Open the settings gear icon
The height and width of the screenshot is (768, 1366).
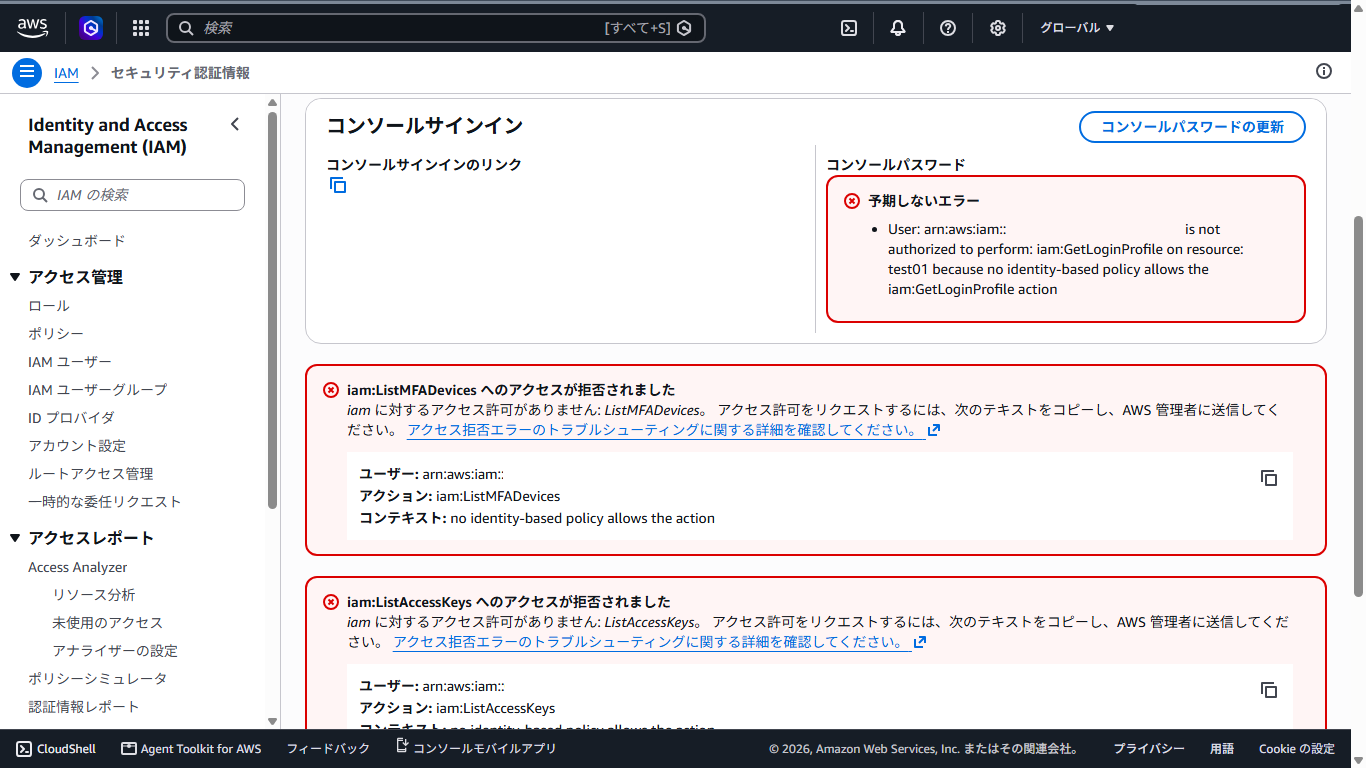click(x=997, y=28)
